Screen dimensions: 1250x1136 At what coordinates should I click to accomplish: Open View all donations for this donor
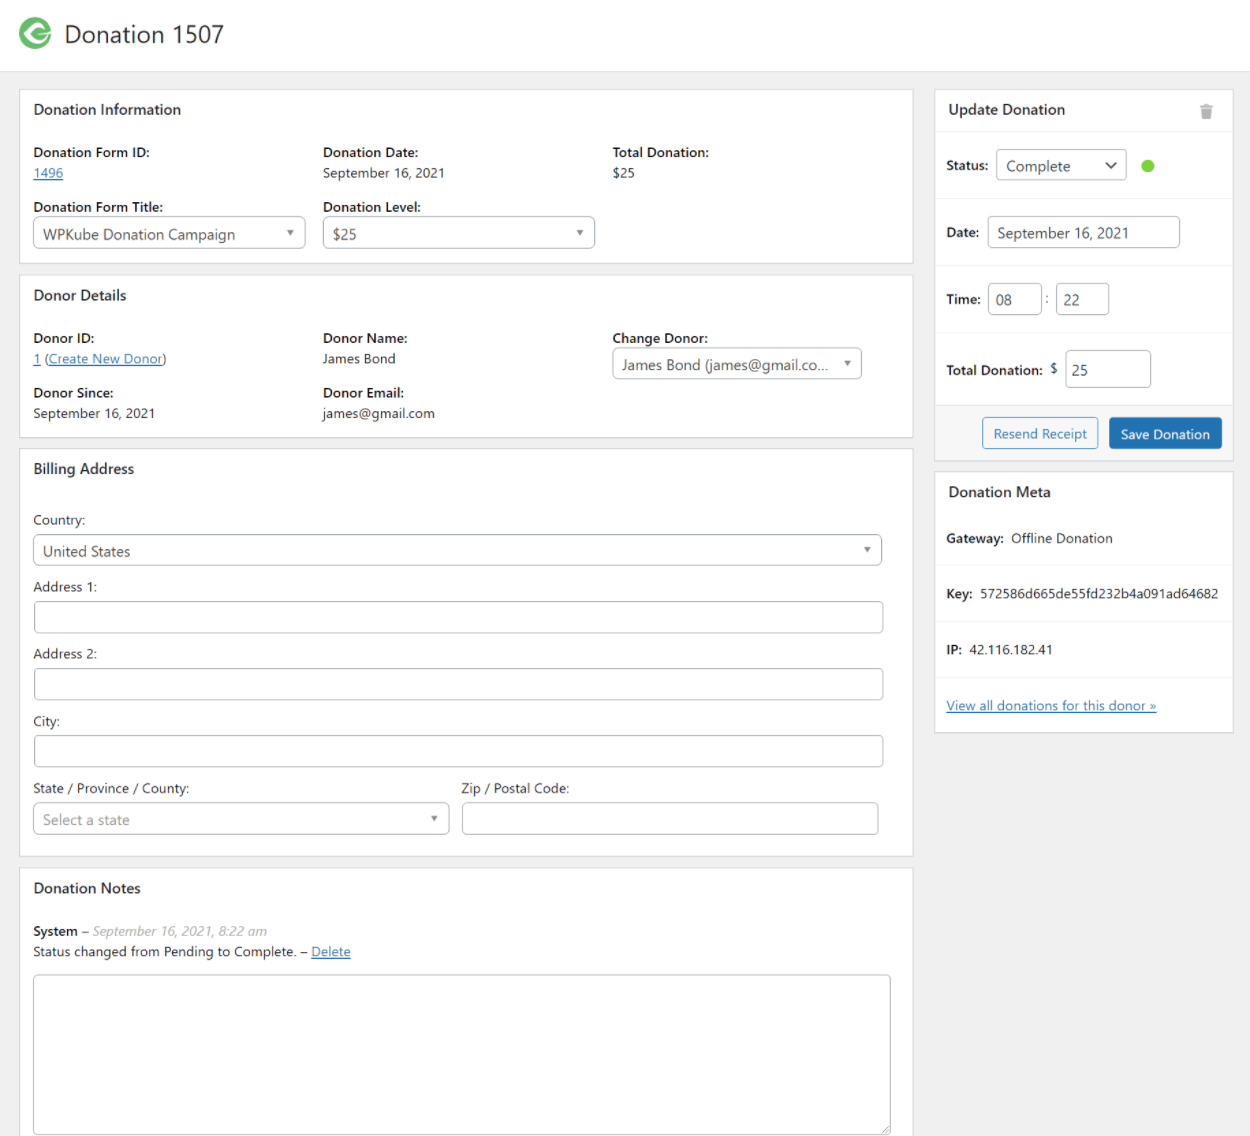coord(1051,706)
